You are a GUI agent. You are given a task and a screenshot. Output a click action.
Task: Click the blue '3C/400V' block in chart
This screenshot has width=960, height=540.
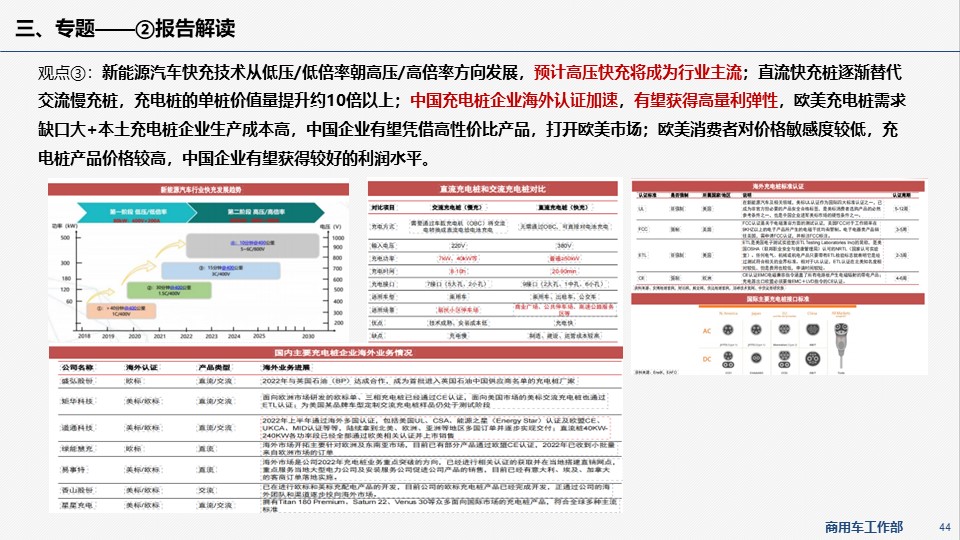pos(220,271)
